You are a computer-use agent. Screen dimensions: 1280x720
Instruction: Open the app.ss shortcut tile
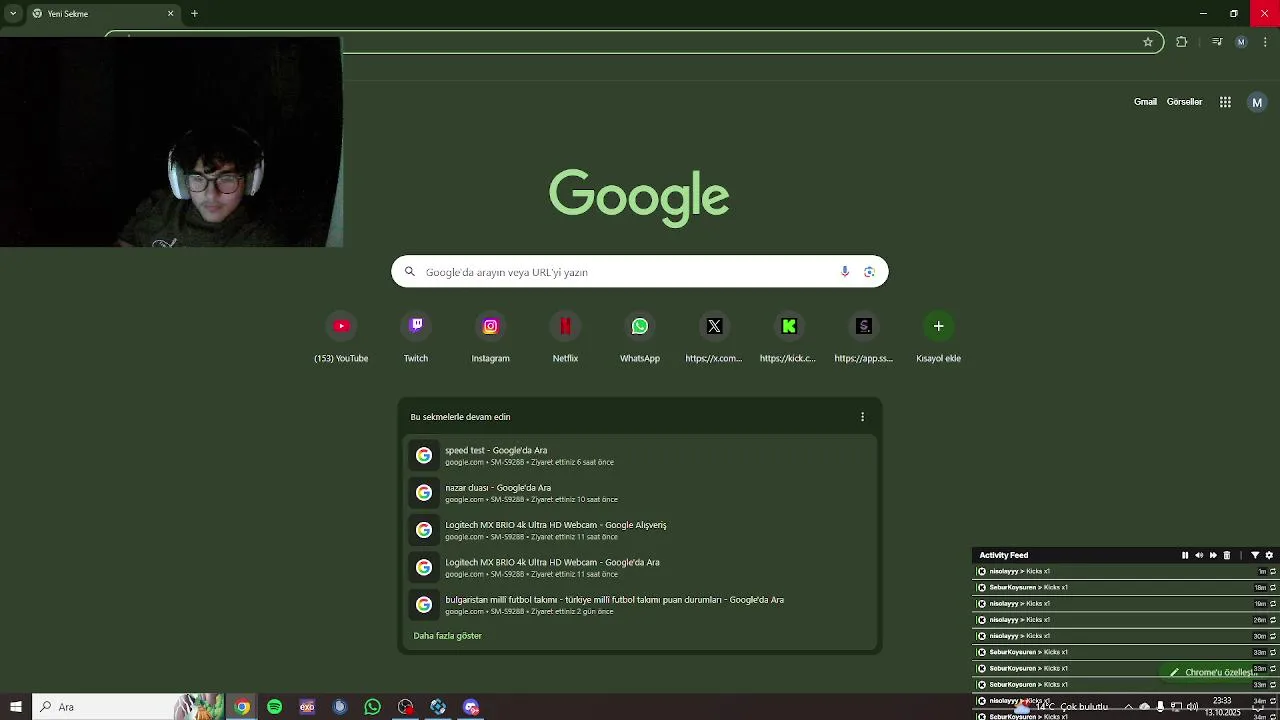864,338
